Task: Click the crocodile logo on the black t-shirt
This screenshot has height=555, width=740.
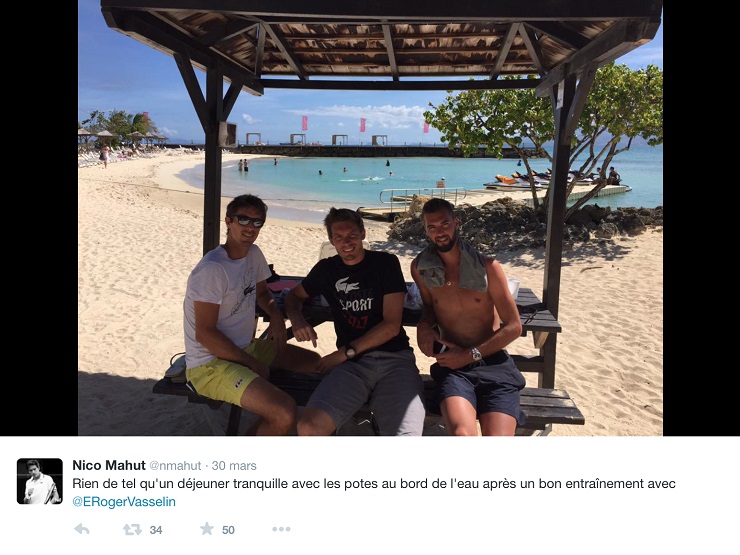Action: tap(347, 285)
